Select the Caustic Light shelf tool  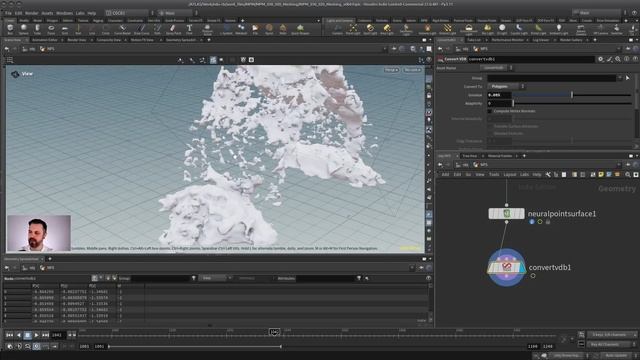519,29
